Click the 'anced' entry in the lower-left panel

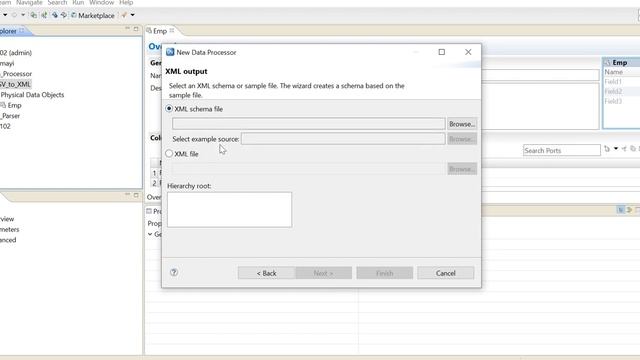(8, 240)
